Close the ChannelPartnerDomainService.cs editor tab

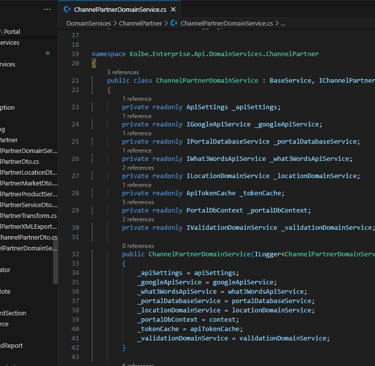(173, 10)
